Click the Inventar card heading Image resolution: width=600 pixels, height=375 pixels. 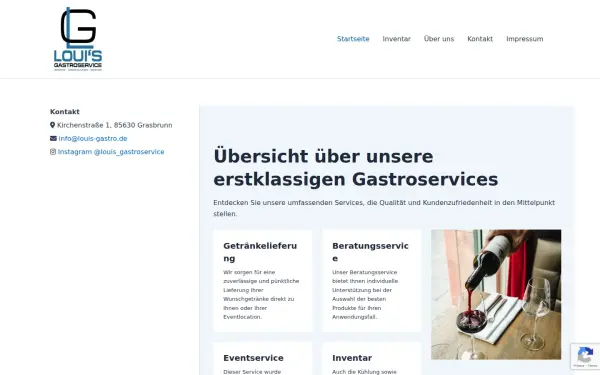coord(352,358)
